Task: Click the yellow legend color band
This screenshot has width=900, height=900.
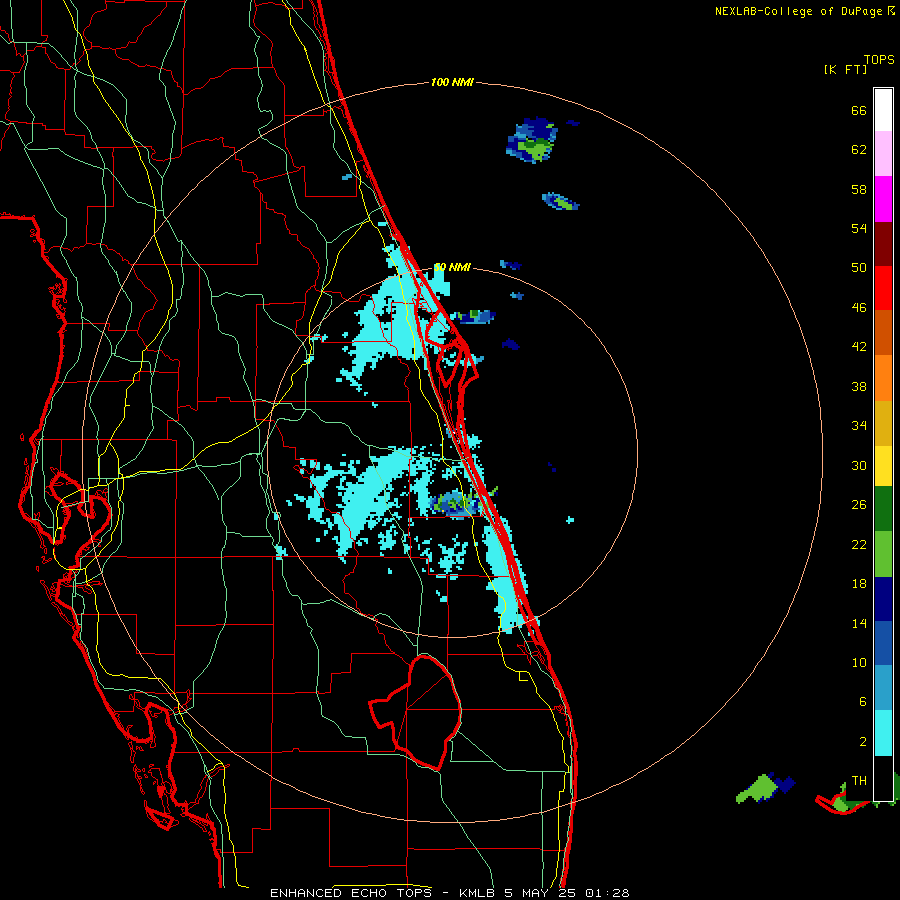Action: (x=883, y=466)
